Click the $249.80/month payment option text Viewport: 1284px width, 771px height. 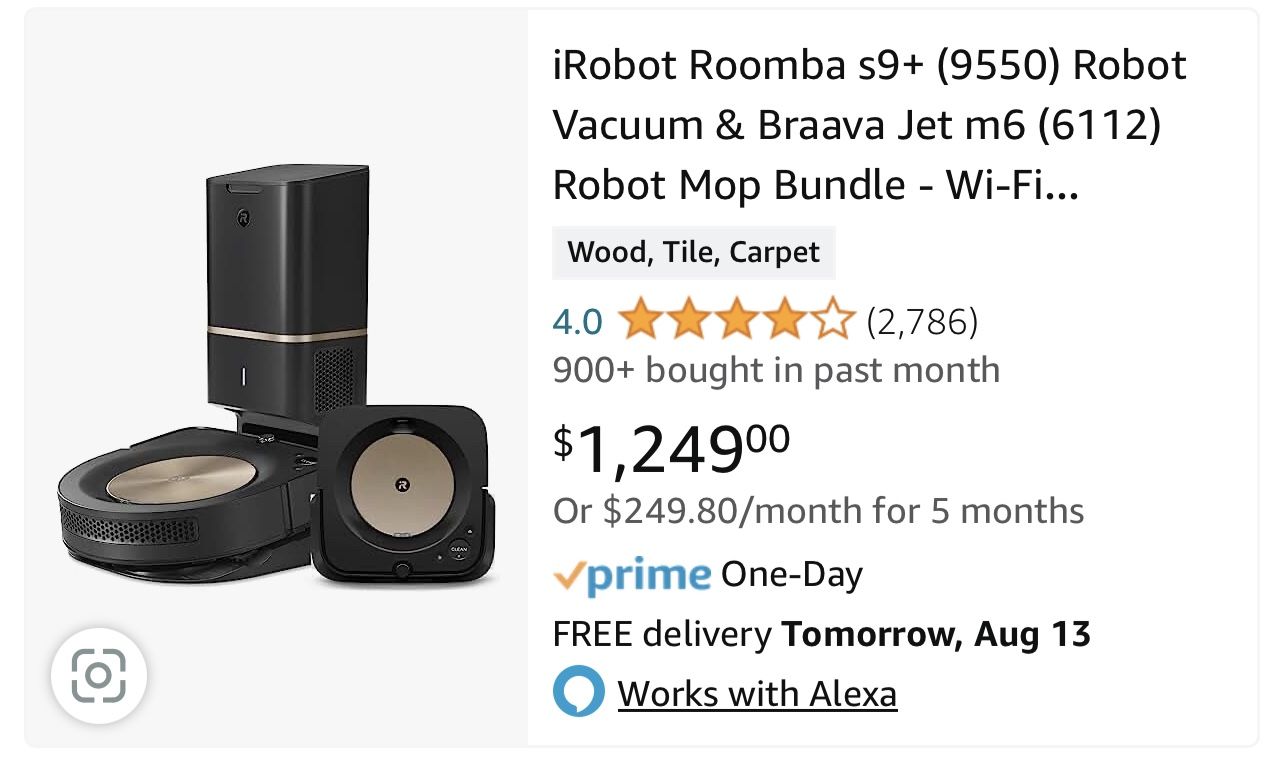click(818, 511)
